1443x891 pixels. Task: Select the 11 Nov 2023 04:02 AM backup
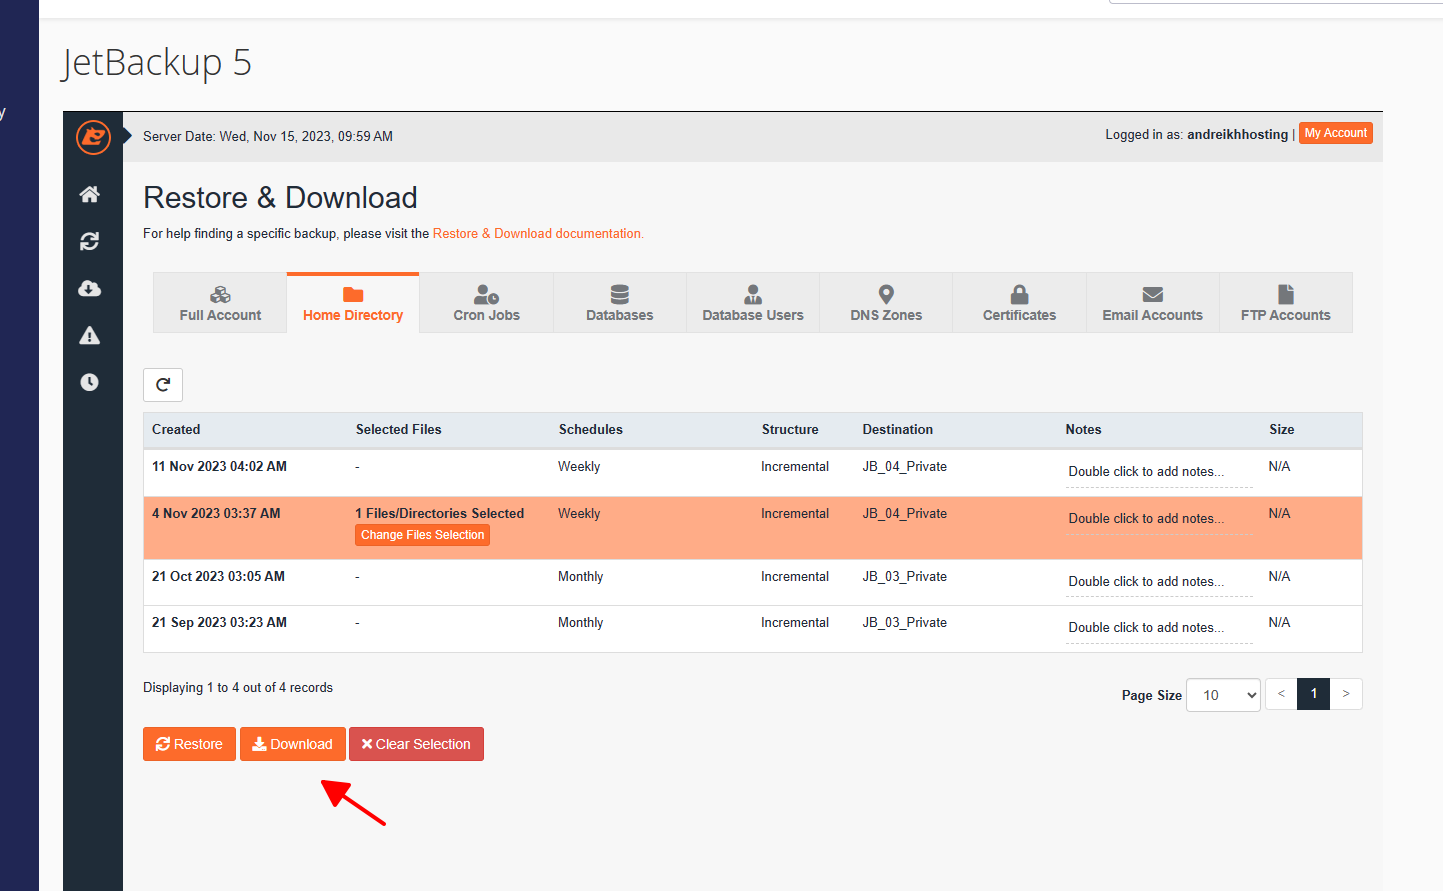(x=752, y=473)
